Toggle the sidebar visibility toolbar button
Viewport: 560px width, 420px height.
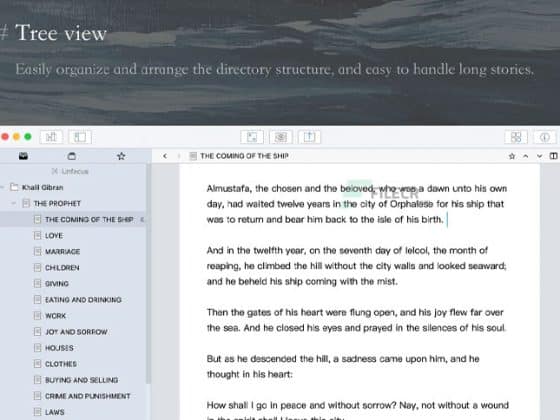click(x=80, y=137)
